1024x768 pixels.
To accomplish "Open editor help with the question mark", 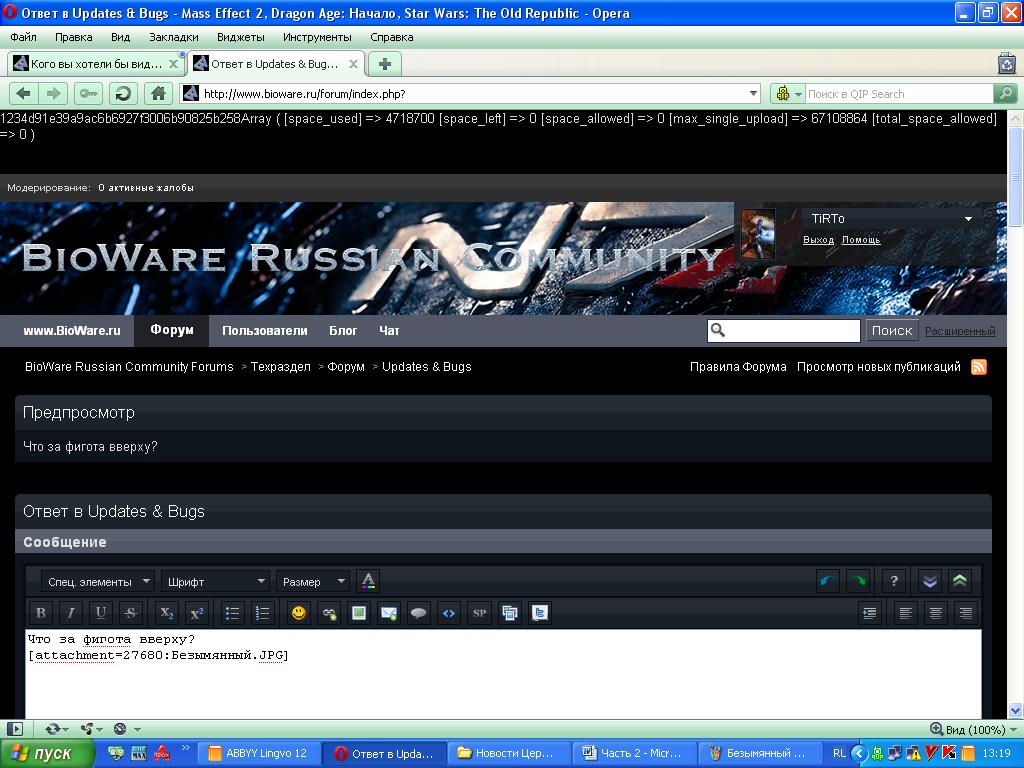I will [893, 581].
